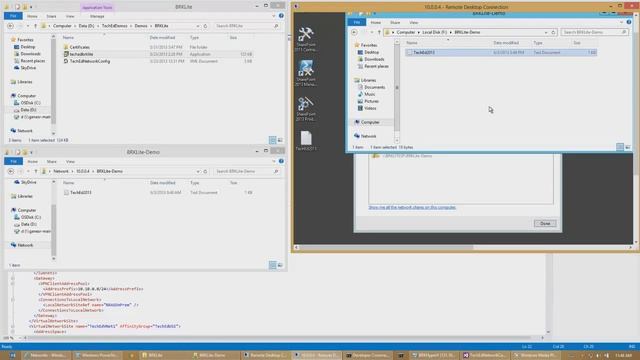
Task: Open the View ribbon tab in BRXLite window
Action: tap(70, 16)
